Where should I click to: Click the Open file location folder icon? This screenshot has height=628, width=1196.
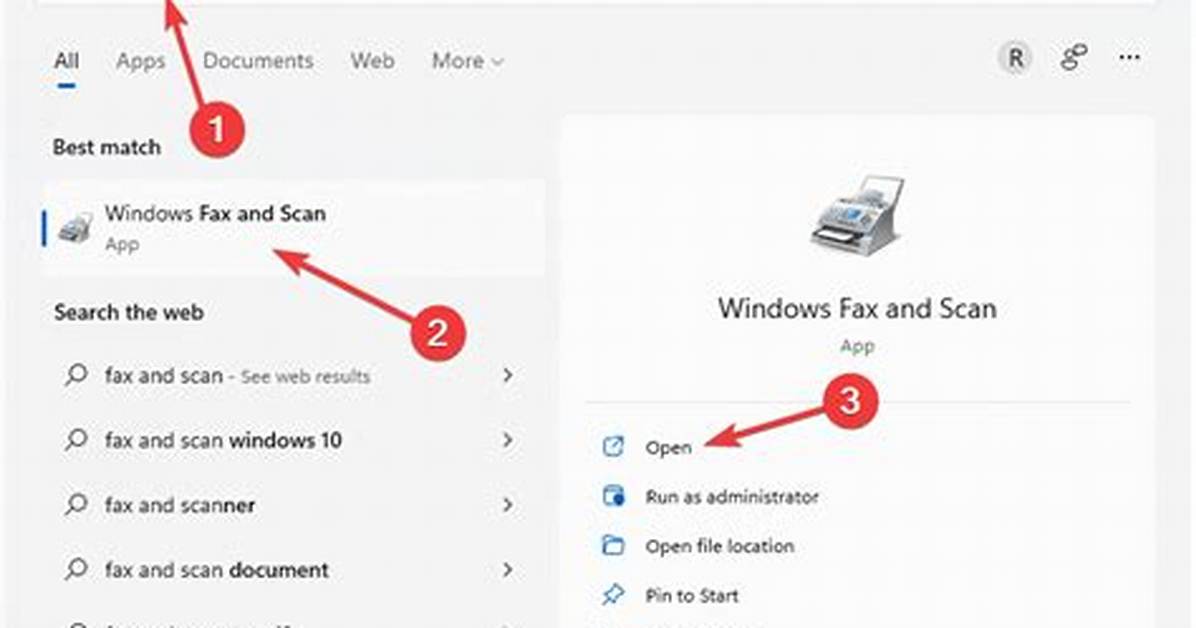(x=613, y=546)
